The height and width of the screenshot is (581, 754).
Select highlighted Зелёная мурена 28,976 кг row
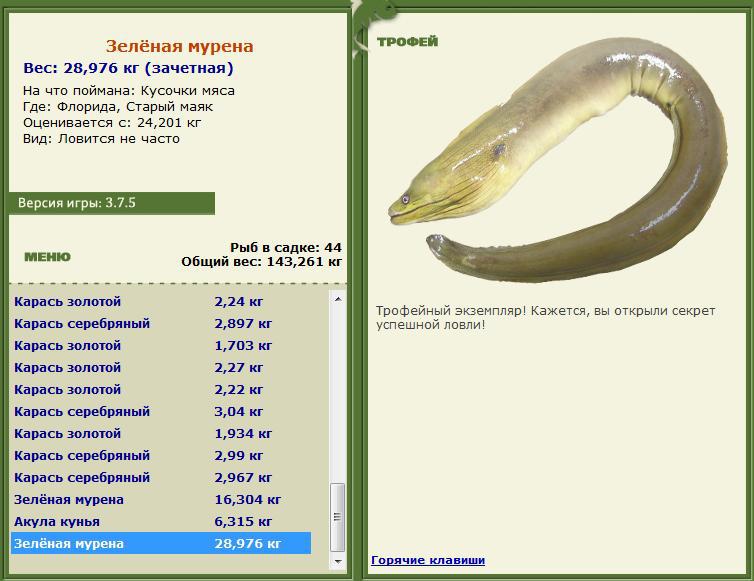161,543
